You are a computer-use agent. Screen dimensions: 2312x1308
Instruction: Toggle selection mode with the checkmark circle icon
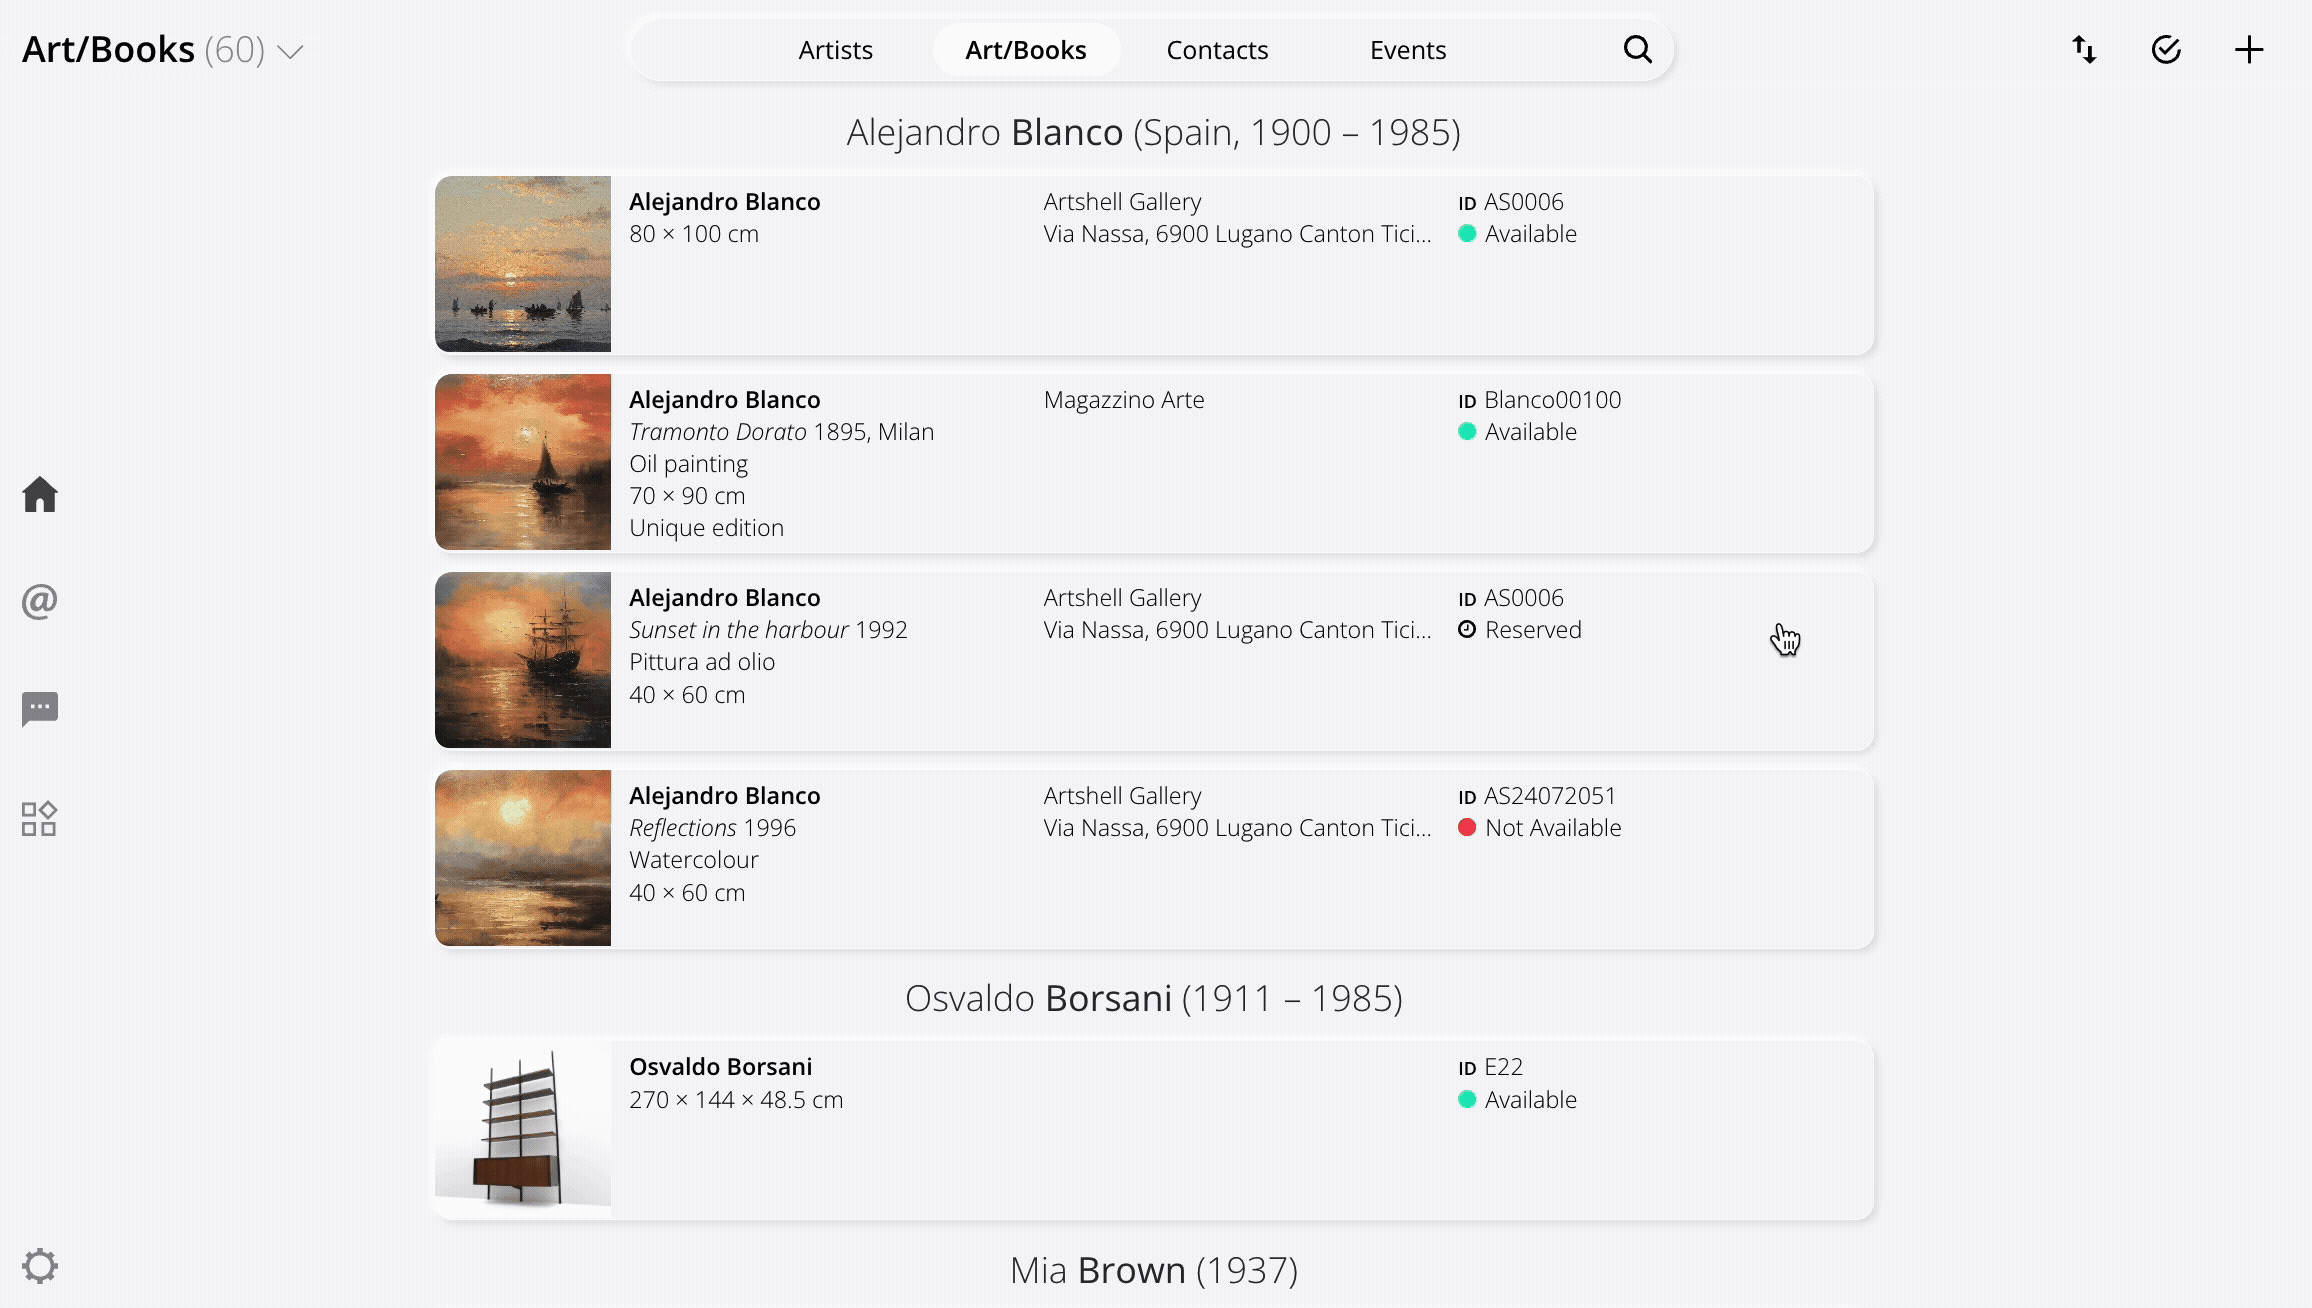pos(2166,50)
